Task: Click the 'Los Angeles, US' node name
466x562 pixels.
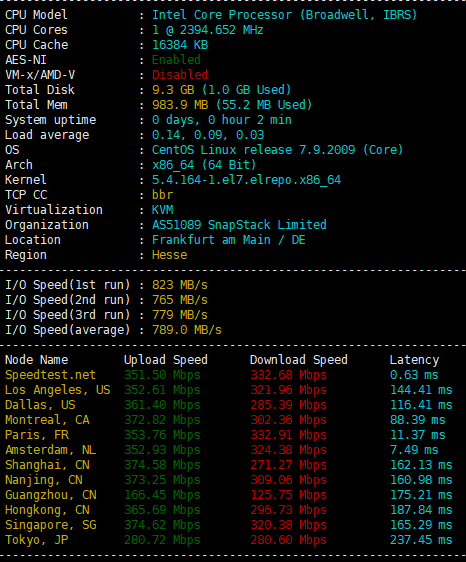Action: [x=57, y=390]
